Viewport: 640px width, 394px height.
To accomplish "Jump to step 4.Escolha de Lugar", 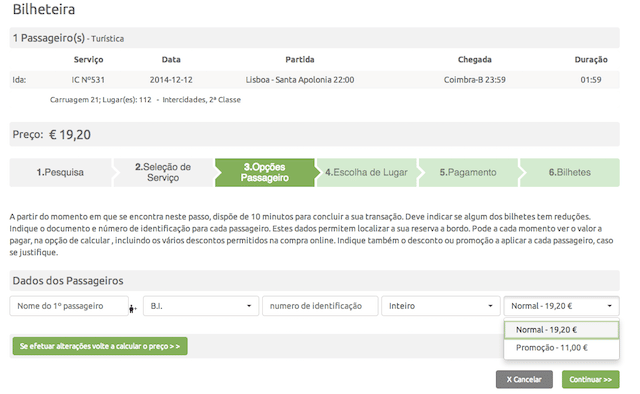I will click(366, 173).
